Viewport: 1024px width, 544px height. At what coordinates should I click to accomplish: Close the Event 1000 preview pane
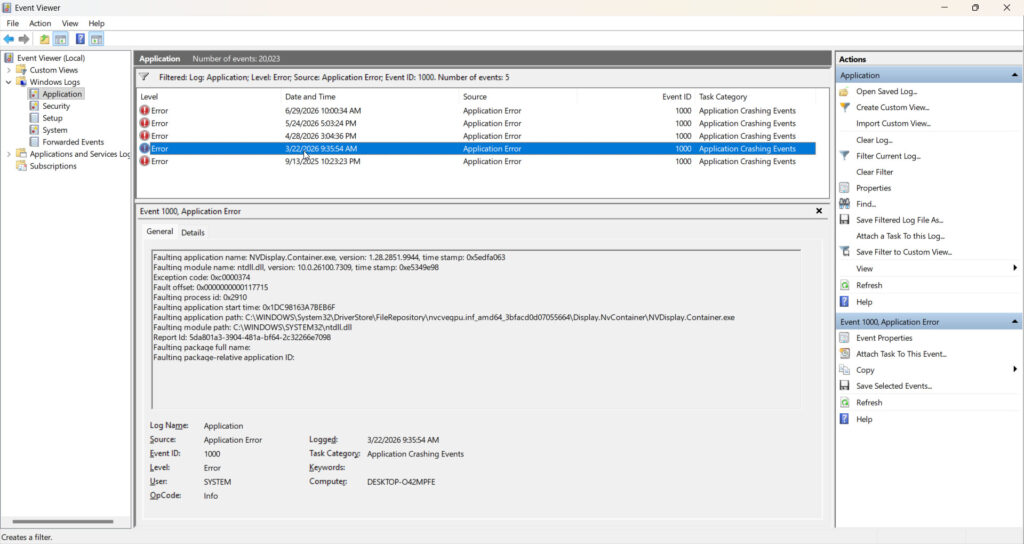coord(819,211)
